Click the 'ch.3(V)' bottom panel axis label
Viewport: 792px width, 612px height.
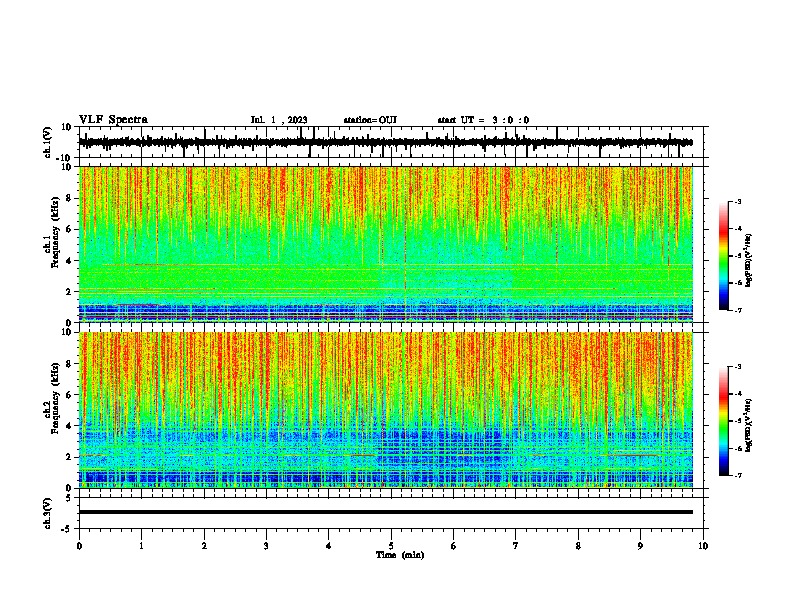[x=48, y=513]
